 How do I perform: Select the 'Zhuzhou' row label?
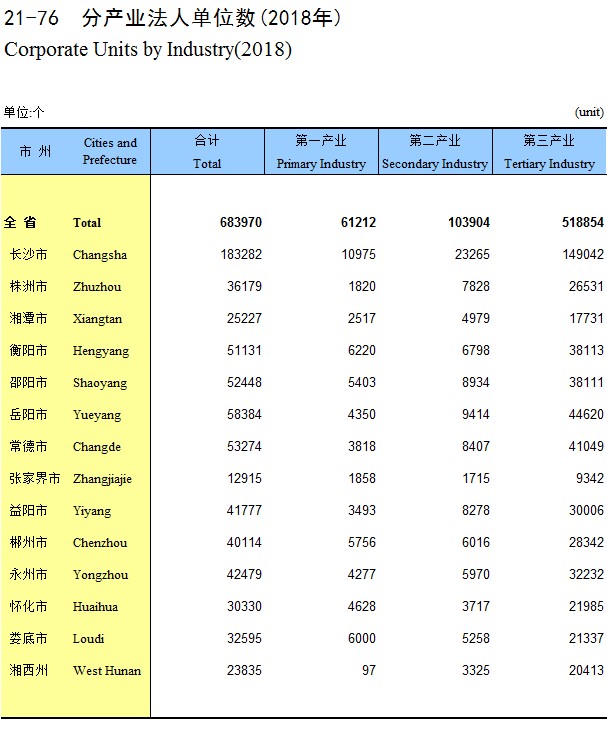(97, 287)
